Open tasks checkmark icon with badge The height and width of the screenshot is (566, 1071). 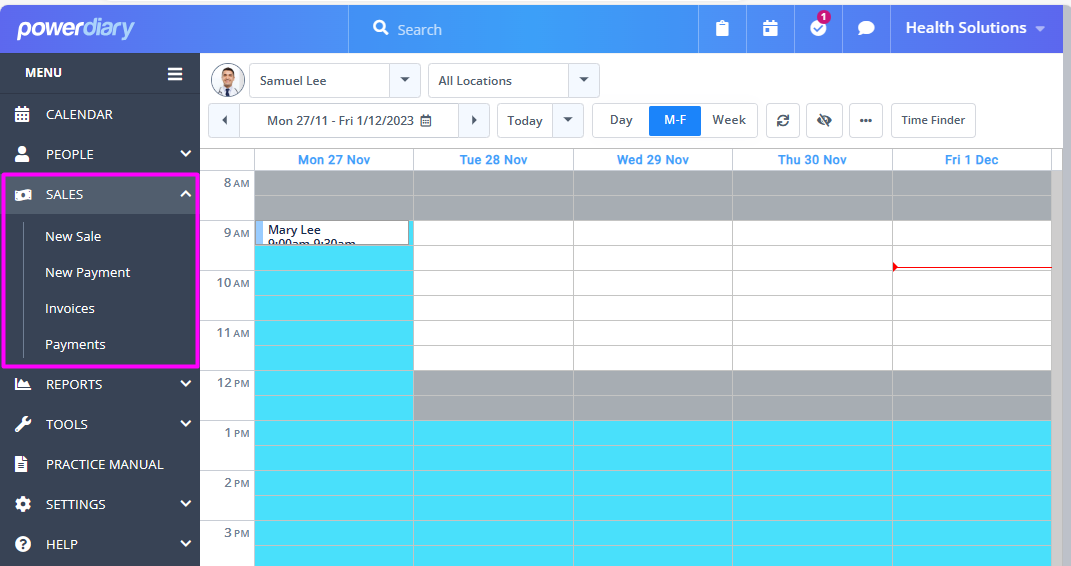[818, 27]
